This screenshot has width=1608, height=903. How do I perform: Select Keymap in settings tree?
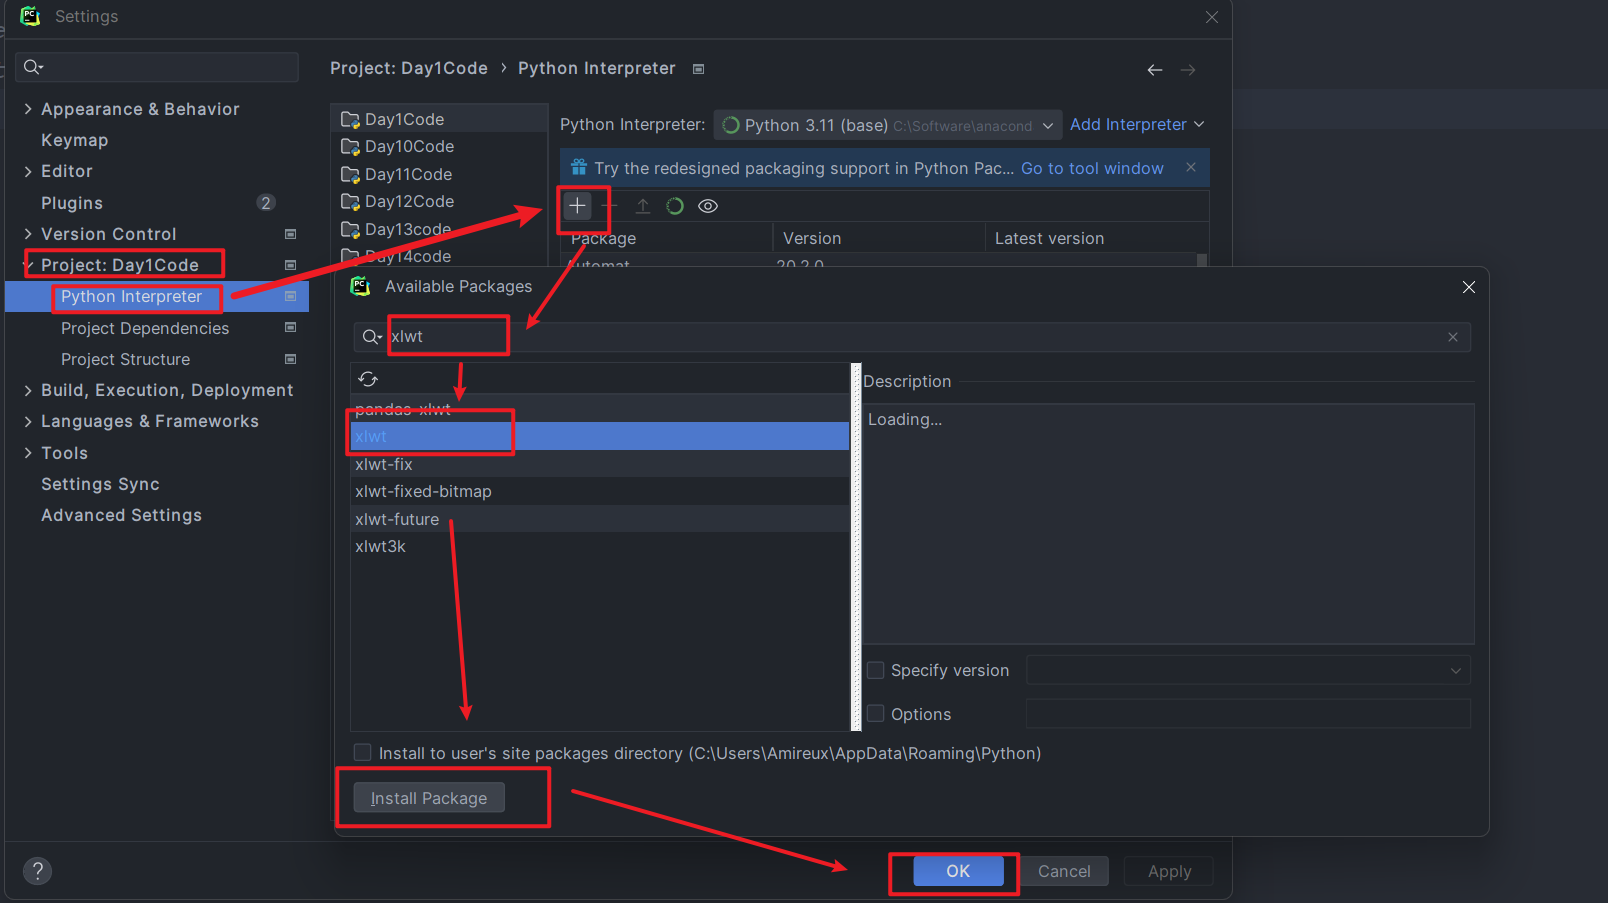[74, 140]
